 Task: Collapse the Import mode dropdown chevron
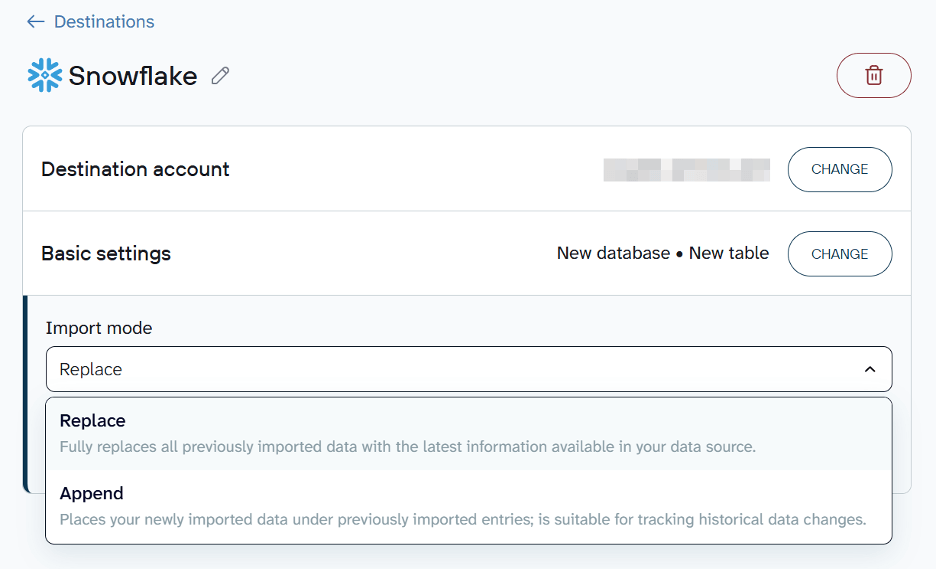[x=869, y=369]
